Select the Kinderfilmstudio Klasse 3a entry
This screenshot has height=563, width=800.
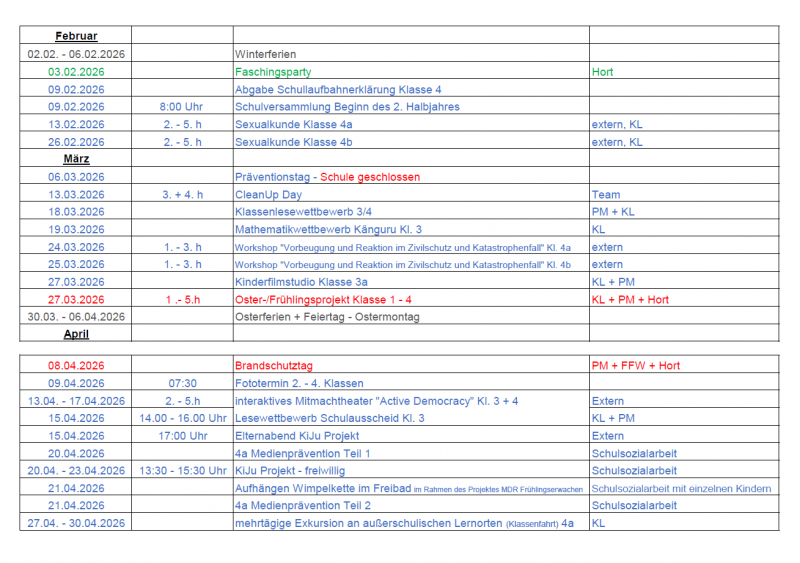click(301, 282)
